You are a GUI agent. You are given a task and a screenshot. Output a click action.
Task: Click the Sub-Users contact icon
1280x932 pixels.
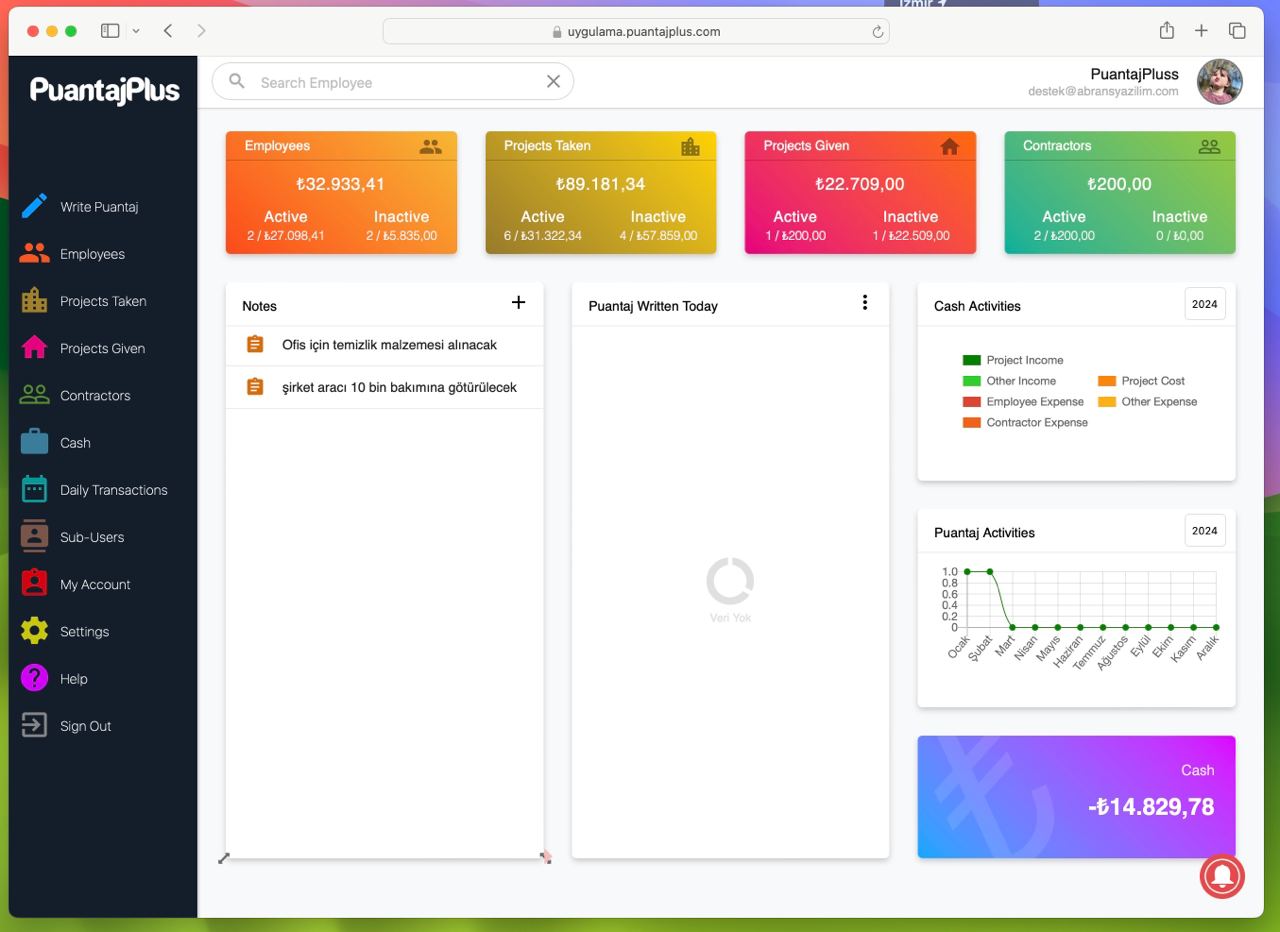pos(34,536)
